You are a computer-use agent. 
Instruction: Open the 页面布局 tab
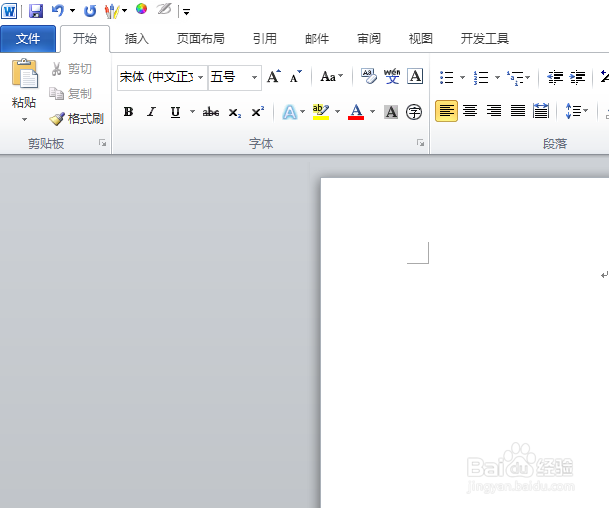(x=200, y=38)
